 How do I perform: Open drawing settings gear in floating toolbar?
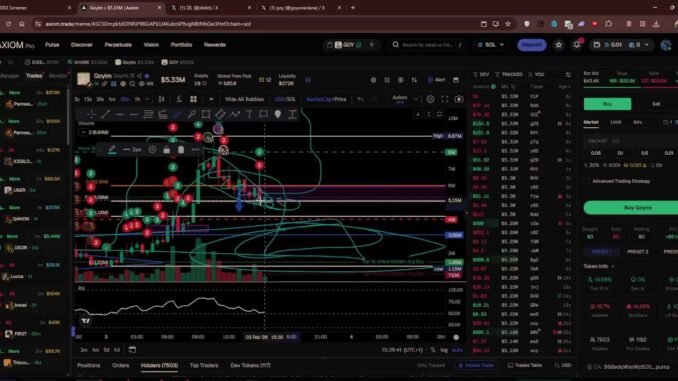tap(152, 150)
